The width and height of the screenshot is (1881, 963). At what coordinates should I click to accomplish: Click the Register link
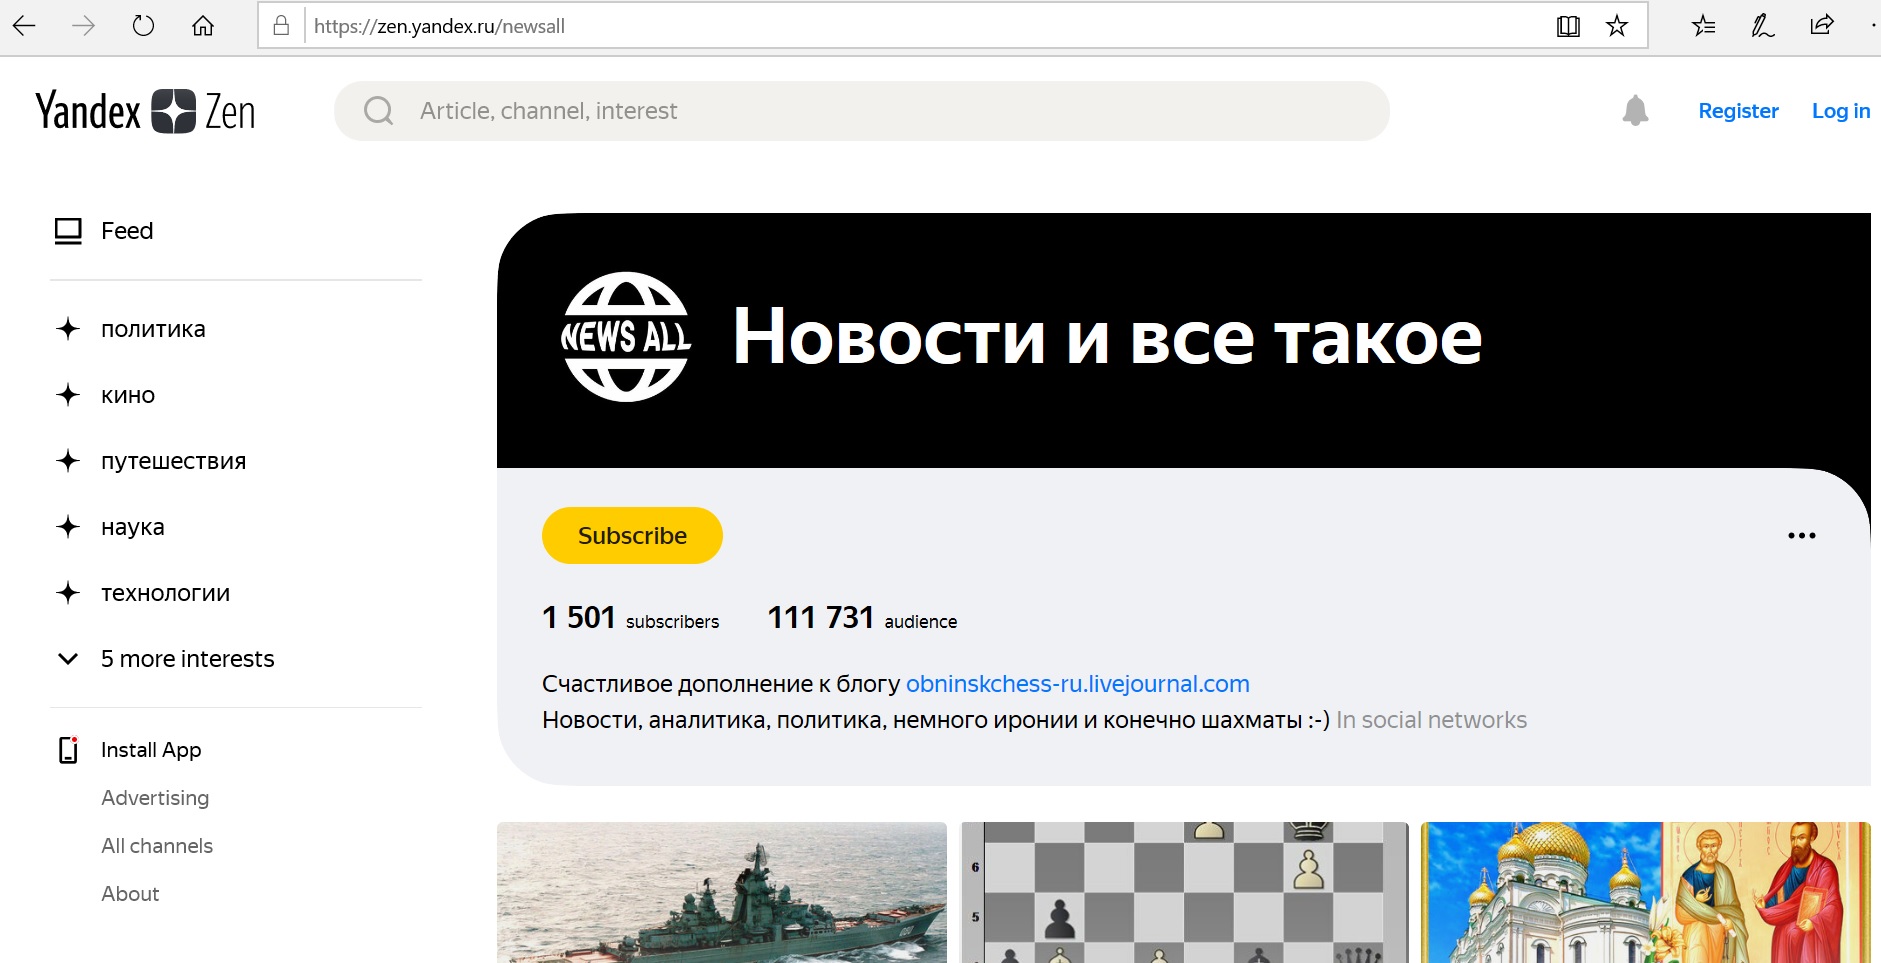[1738, 111]
